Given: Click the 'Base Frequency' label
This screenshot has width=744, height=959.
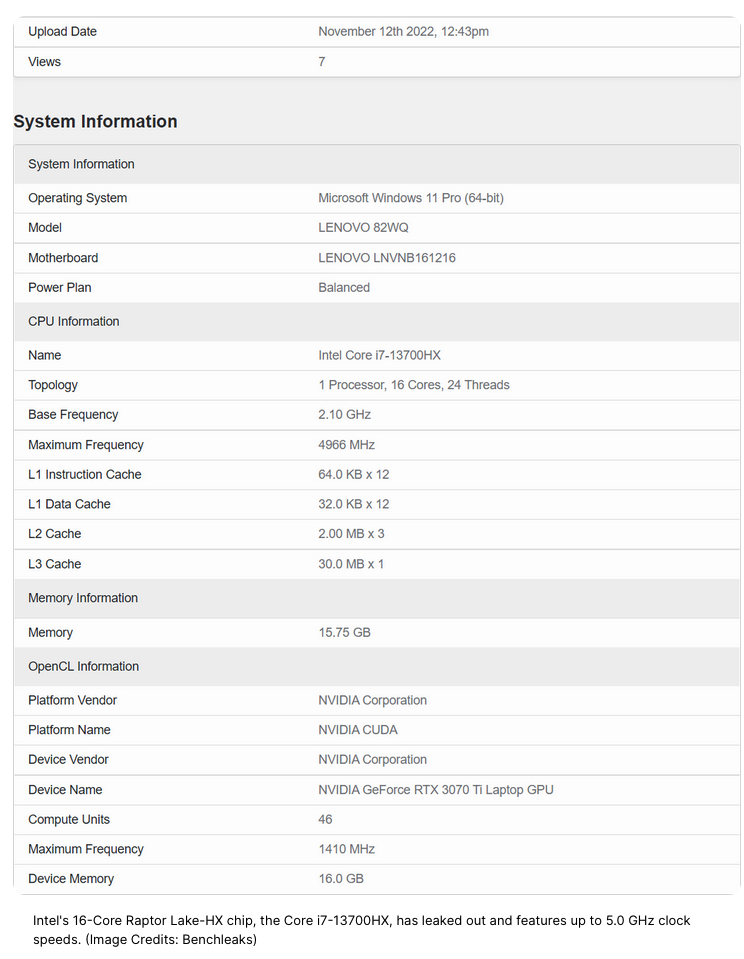Looking at the screenshot, I should click(73, 415).
